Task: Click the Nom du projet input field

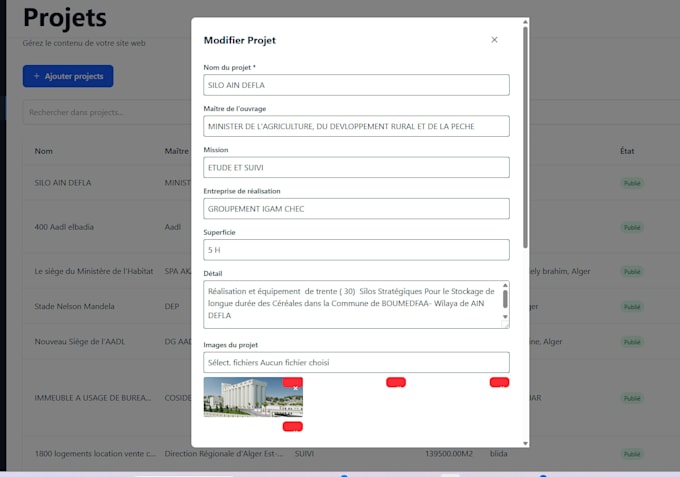Action: click(x=356, y=85)
